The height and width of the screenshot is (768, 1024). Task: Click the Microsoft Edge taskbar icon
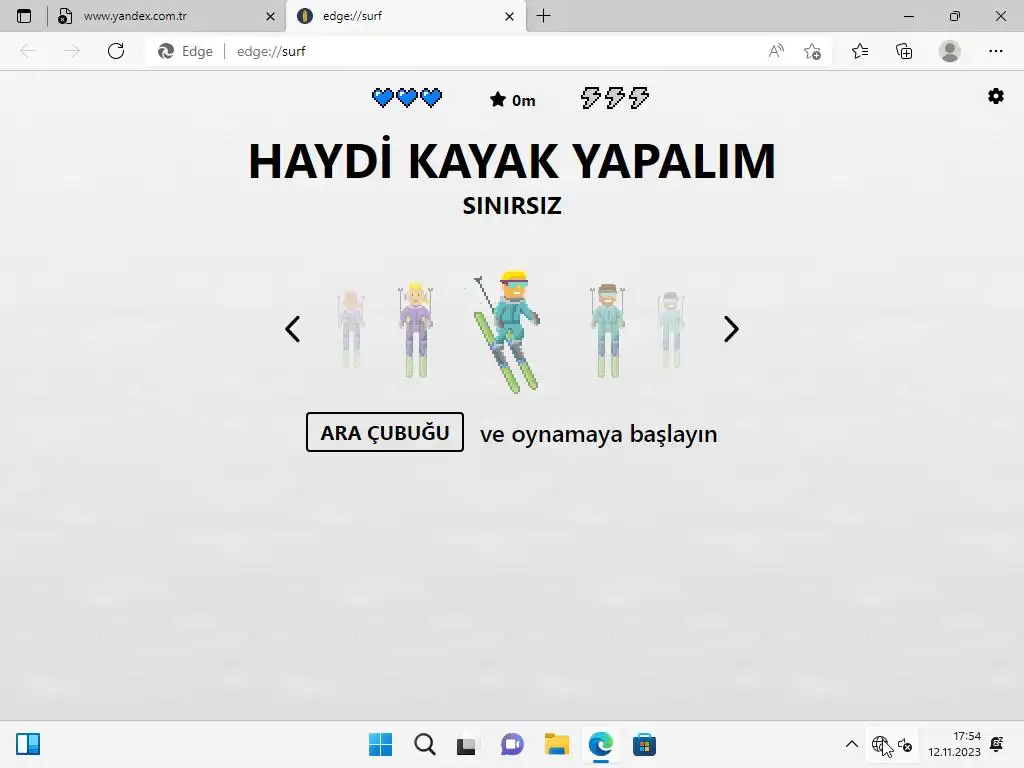601,744
